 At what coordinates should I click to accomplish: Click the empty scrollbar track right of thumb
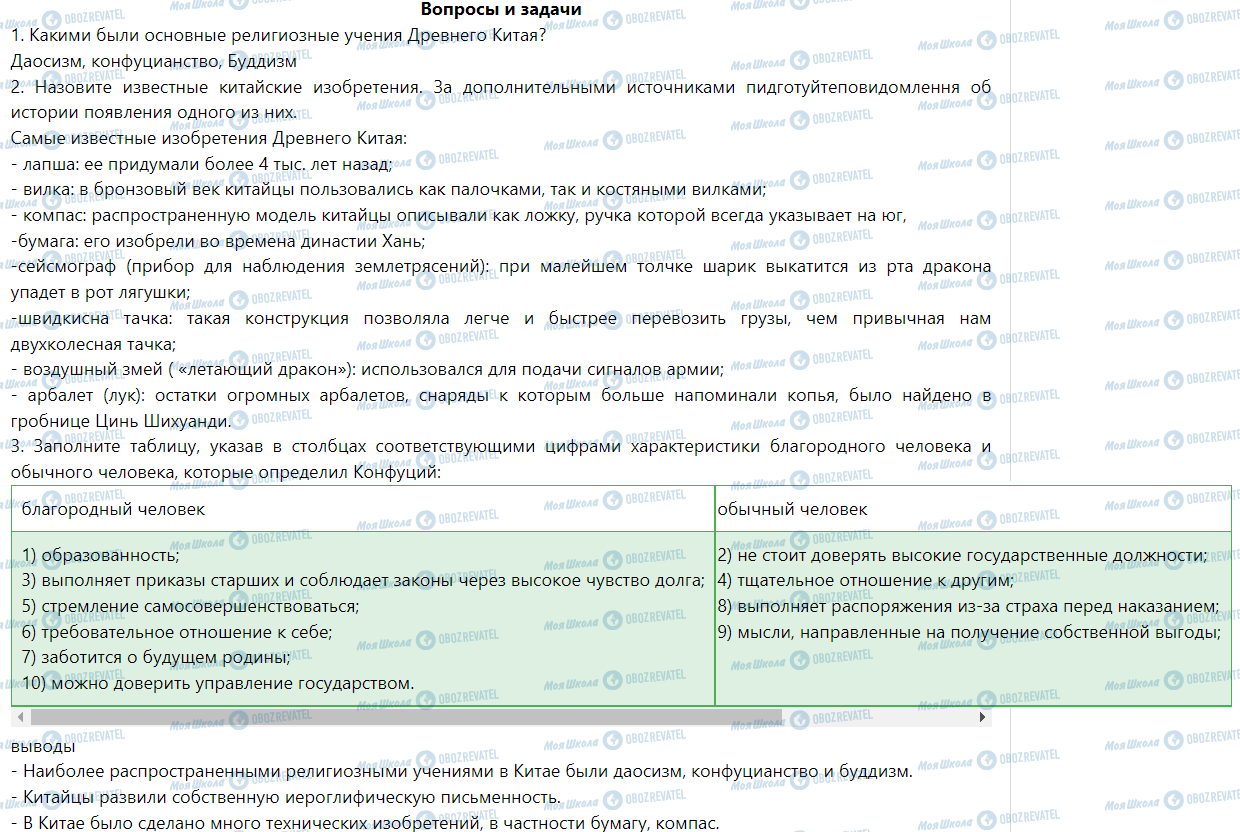(x=880, y=717)
